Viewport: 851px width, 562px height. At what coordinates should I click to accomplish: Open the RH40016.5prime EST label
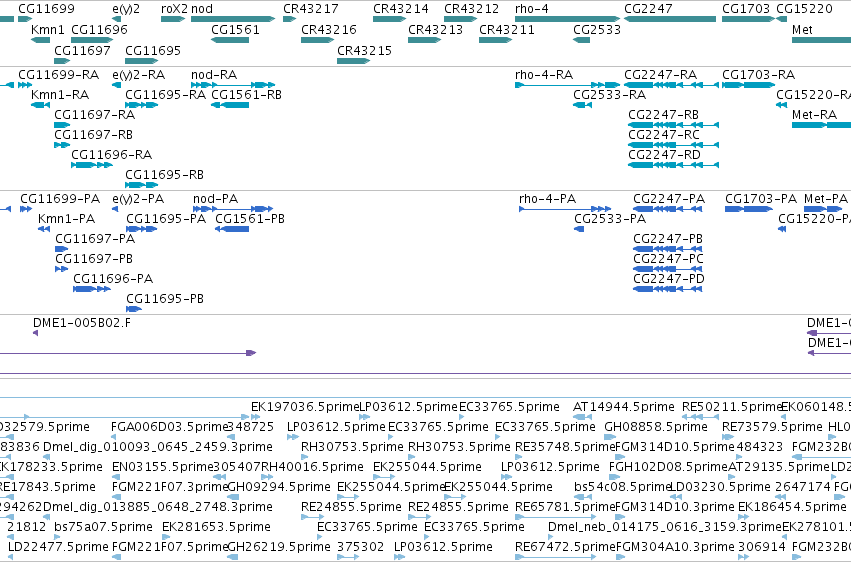pyautogui.click(x=312, y=467)
